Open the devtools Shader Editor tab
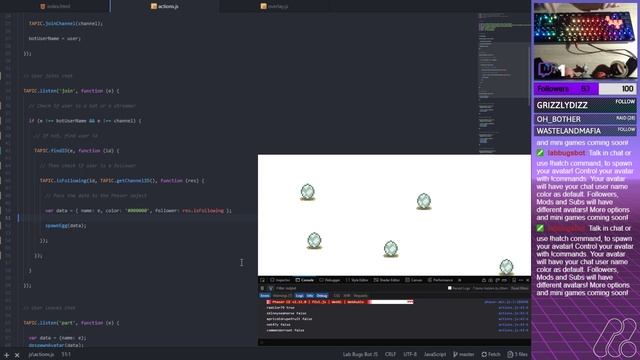This screenshot has width=640, height=360. (387, 280)
